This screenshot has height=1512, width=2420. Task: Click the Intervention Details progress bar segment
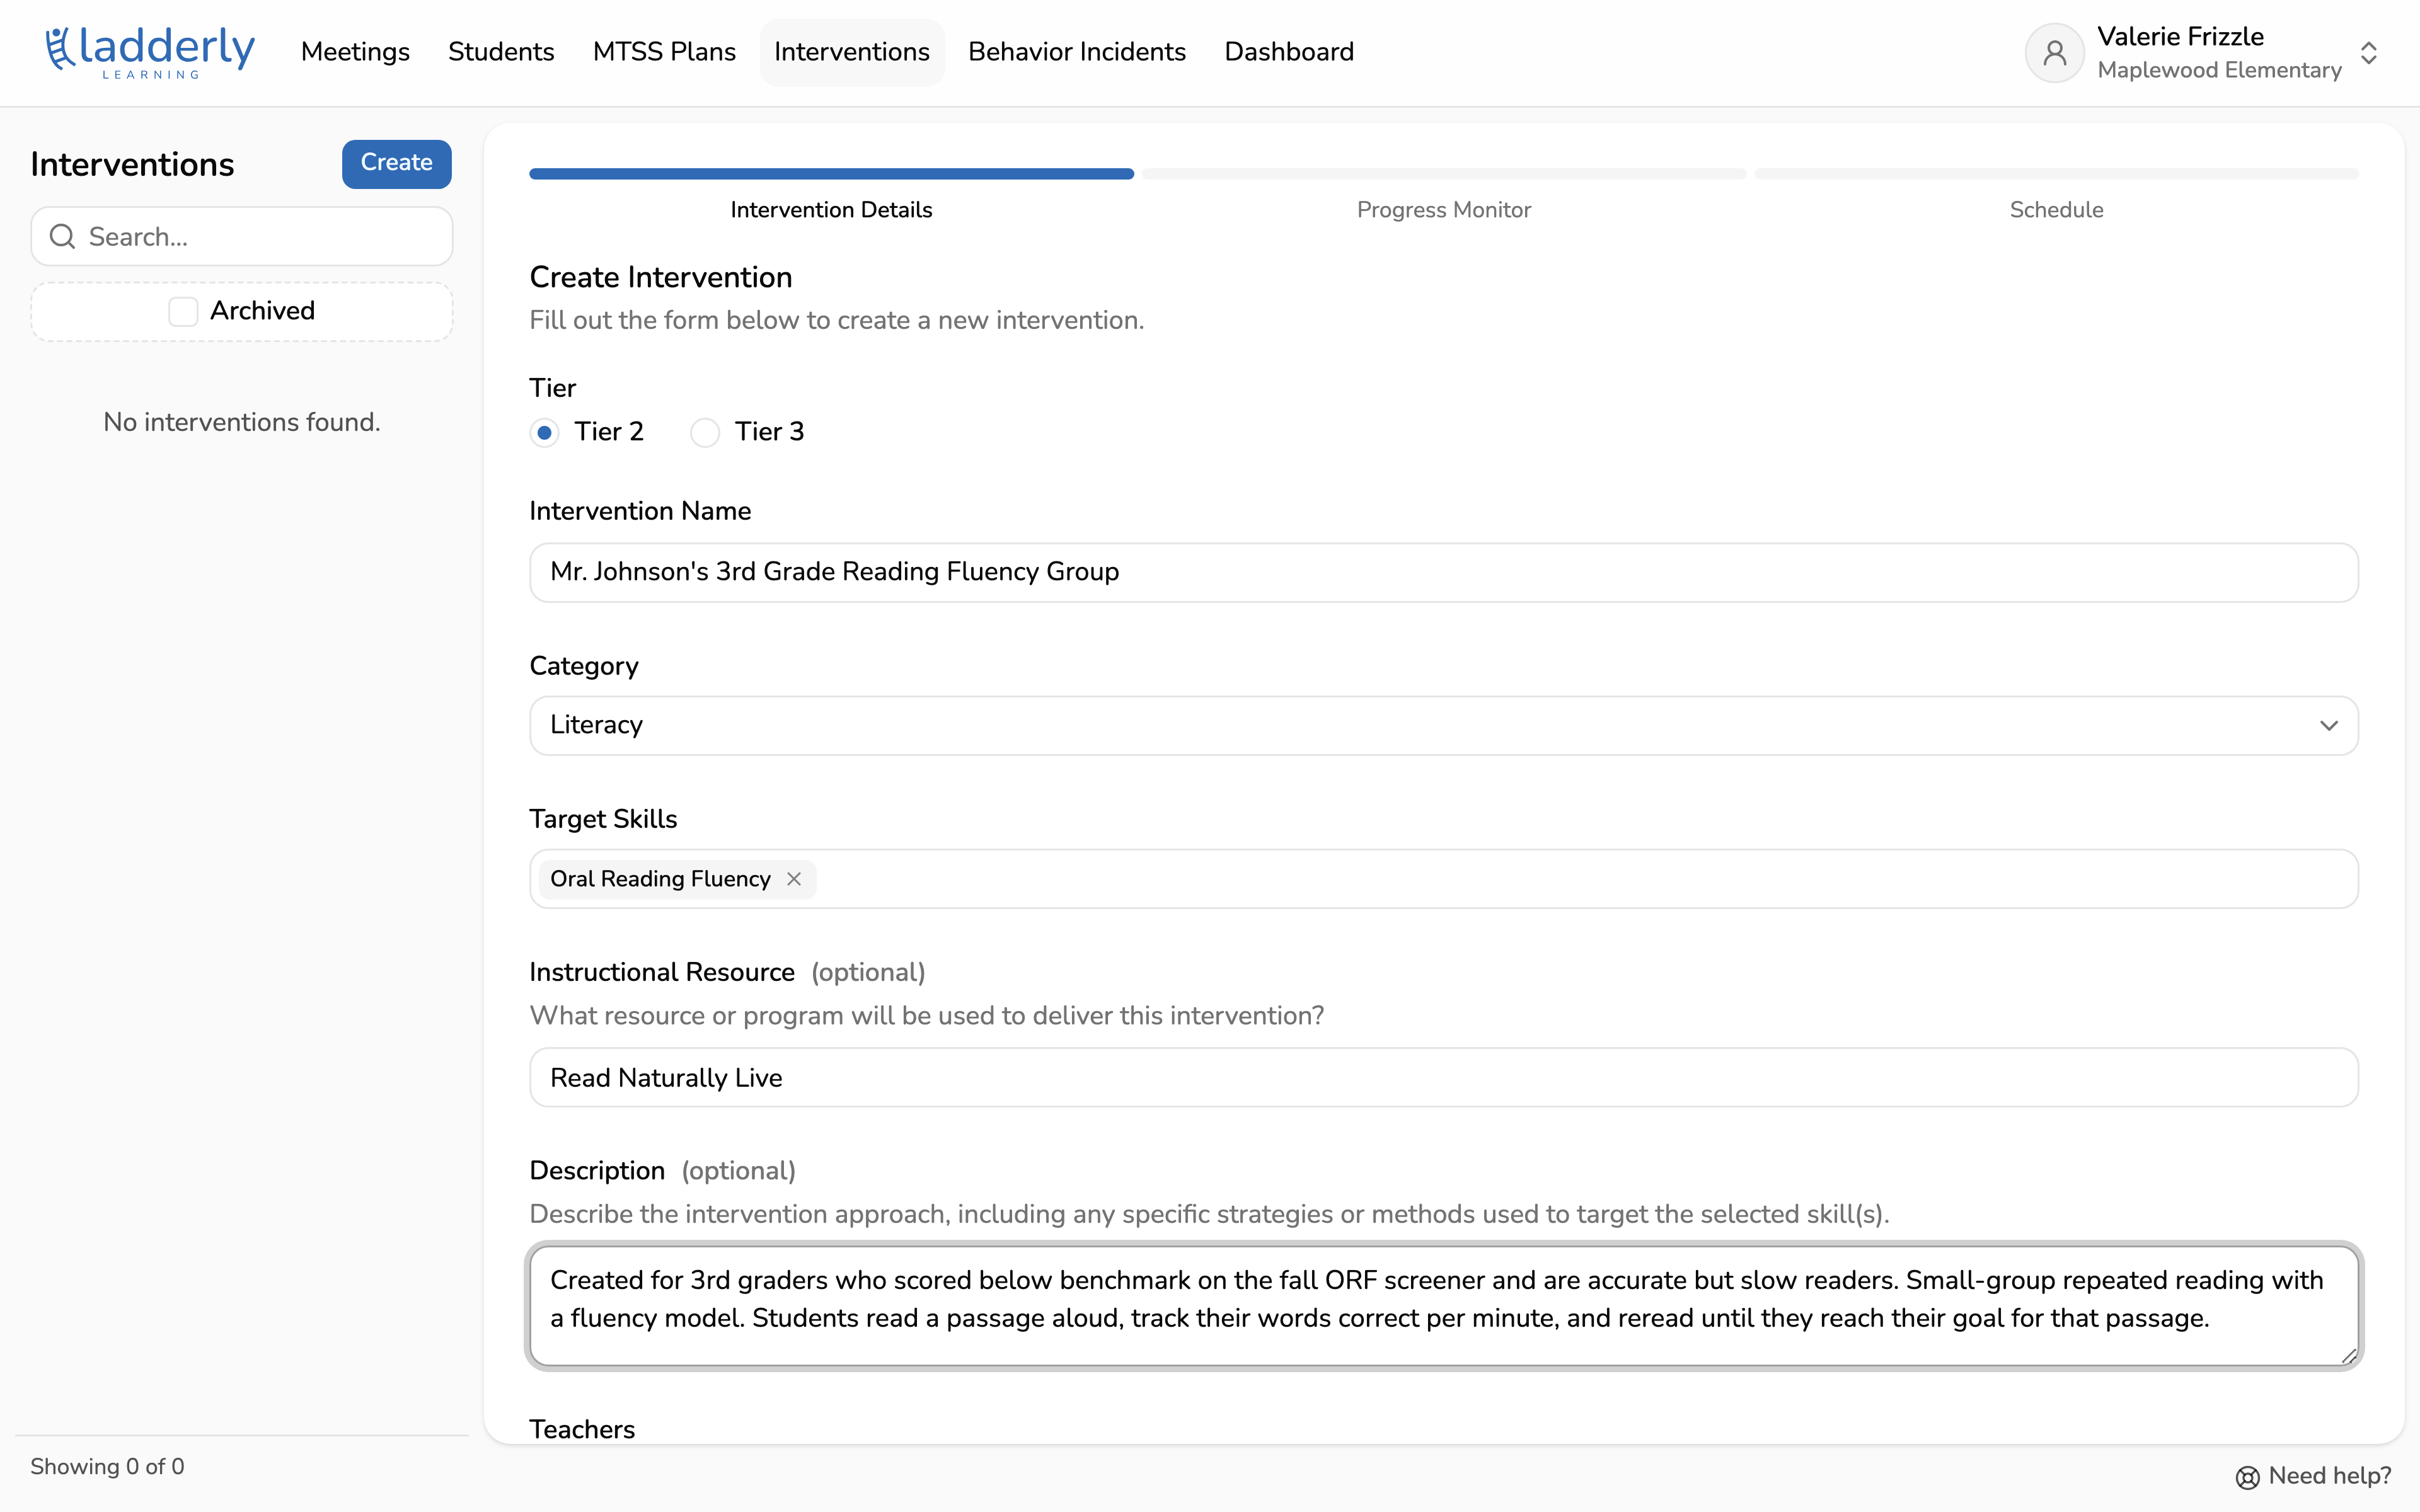click(831, 174)
